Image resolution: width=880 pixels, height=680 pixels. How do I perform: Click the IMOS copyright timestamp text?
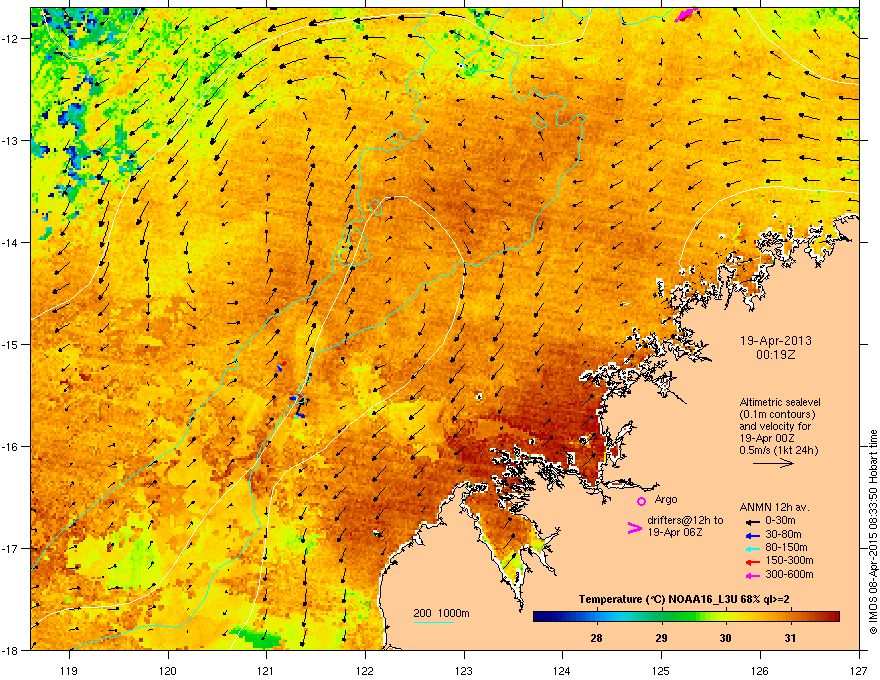[873, 532]
